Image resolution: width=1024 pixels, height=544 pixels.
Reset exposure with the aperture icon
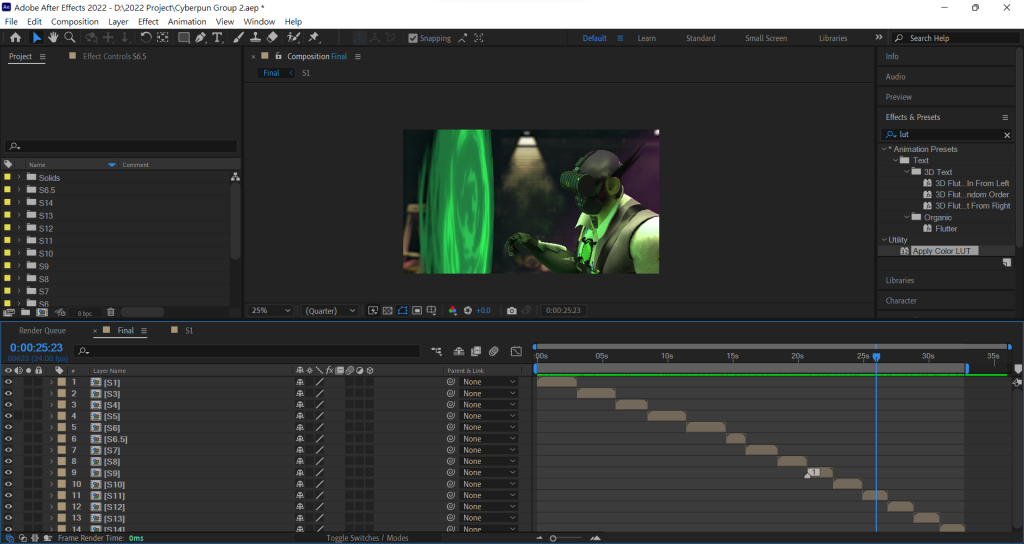[x=468, y=310]
